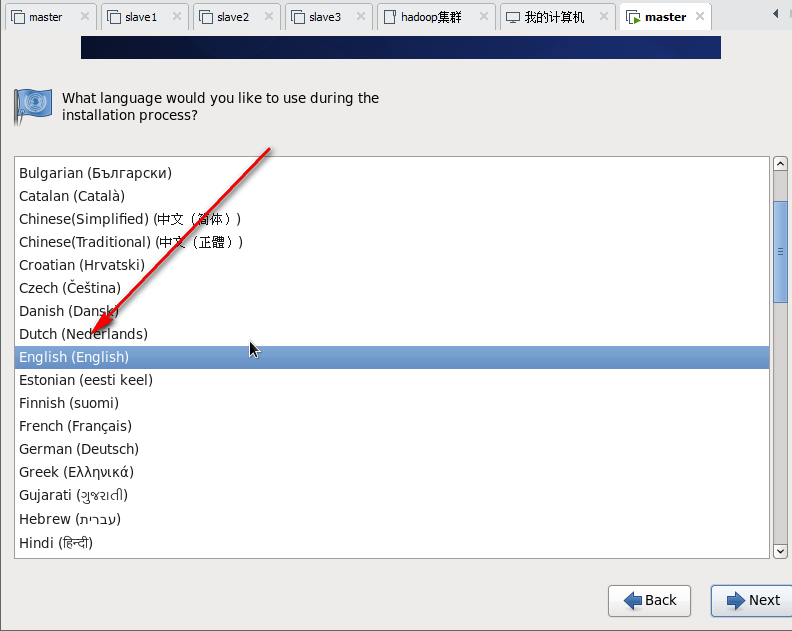The height and width of the screenshot is (631, 792).
Task: Click the language list scrollbar thumb
Action: click(x=780, y=252)
